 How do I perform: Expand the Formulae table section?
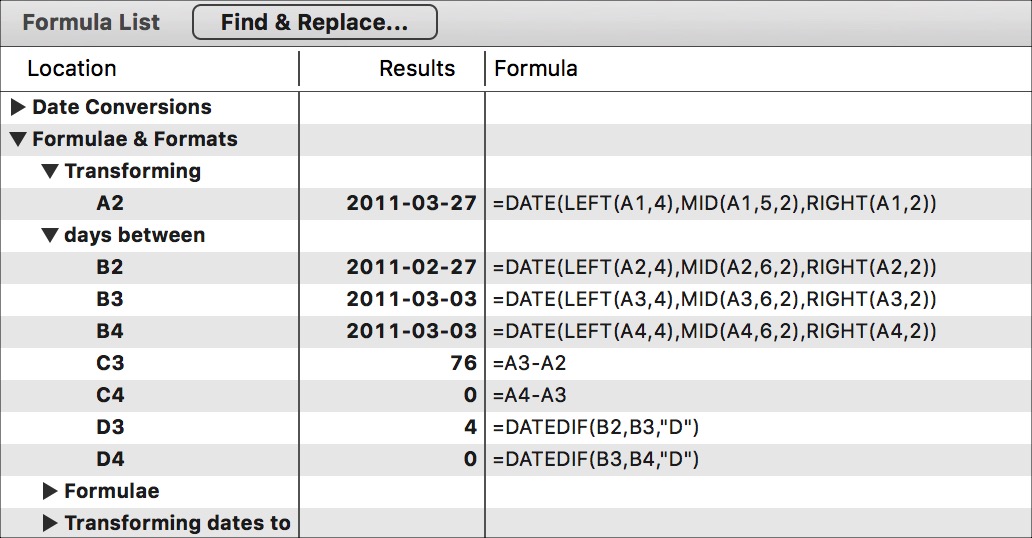[50, 491]
